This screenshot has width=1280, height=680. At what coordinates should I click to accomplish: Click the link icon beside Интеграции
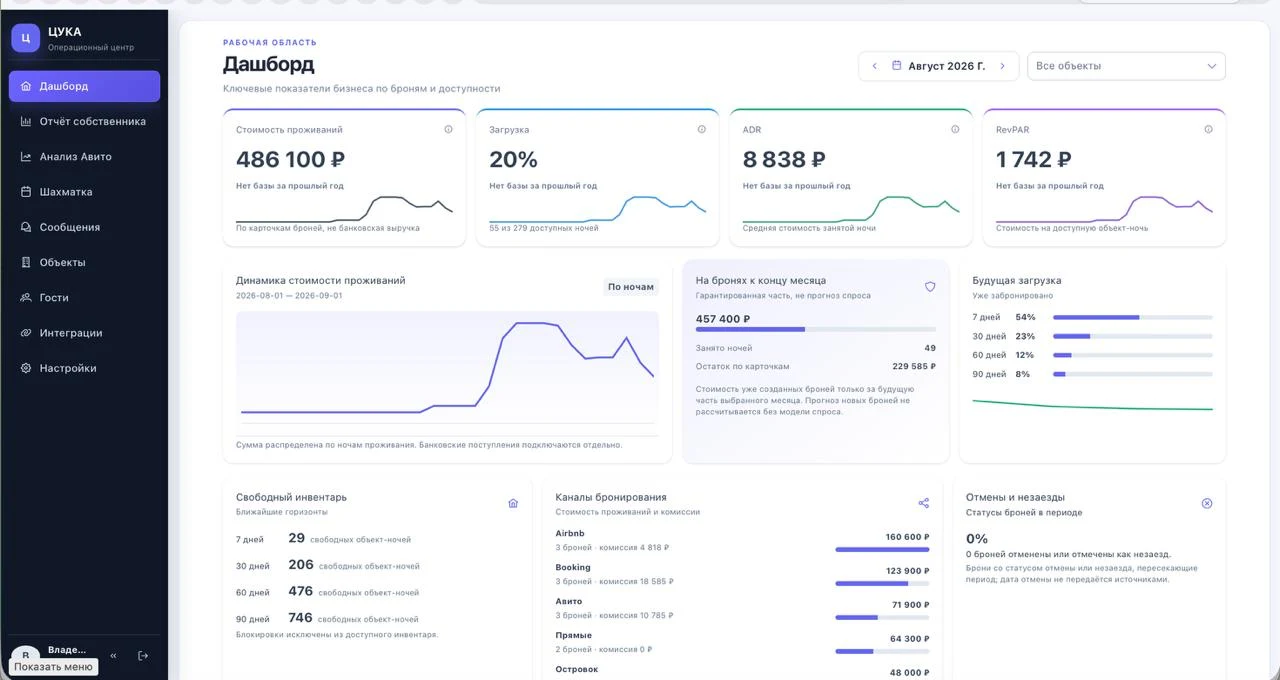pyautogui.click(x=26, y=333)
